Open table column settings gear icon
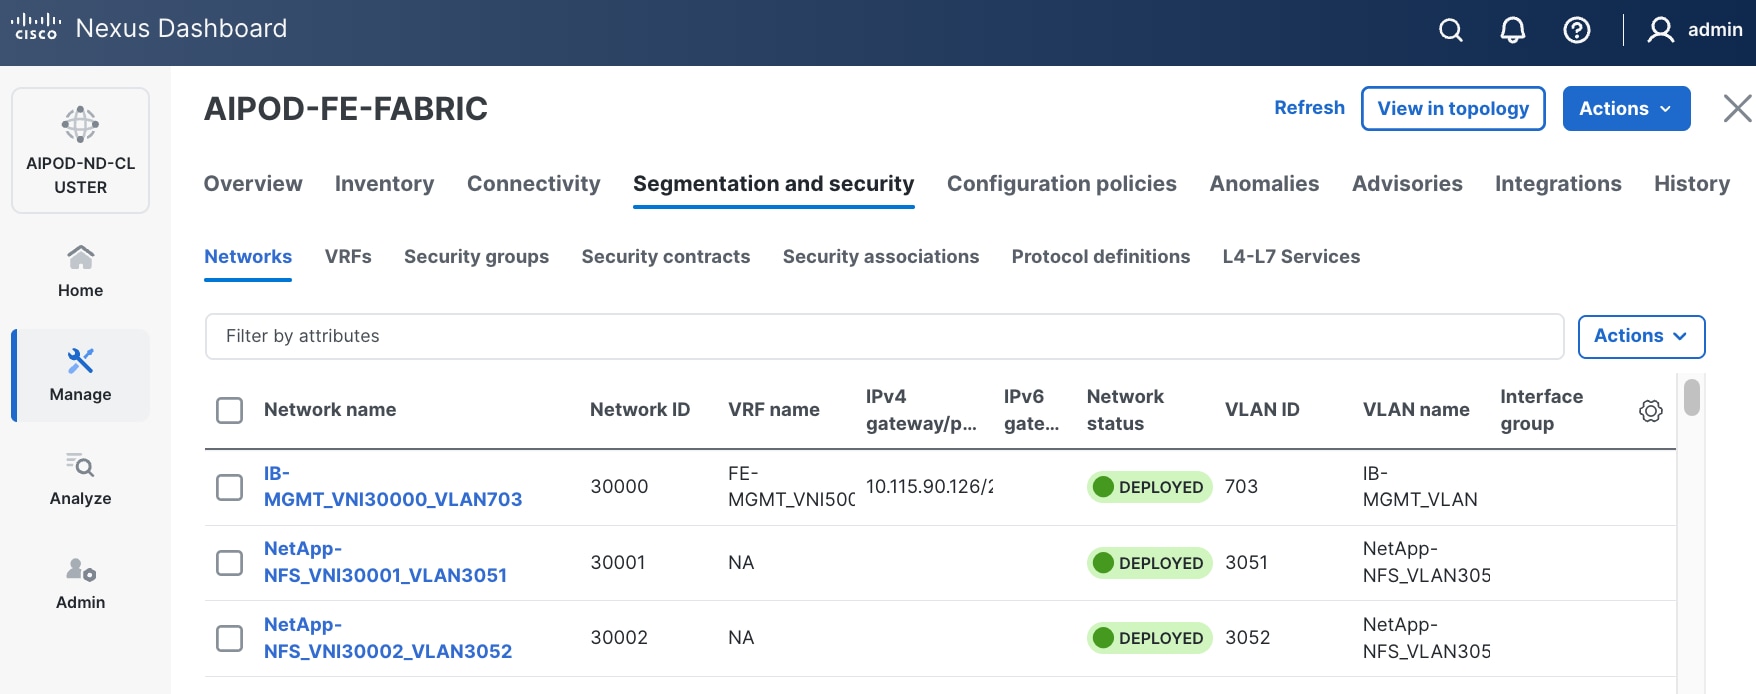The height and width of the screenshot is (694, 1756). coord(1650,411)
